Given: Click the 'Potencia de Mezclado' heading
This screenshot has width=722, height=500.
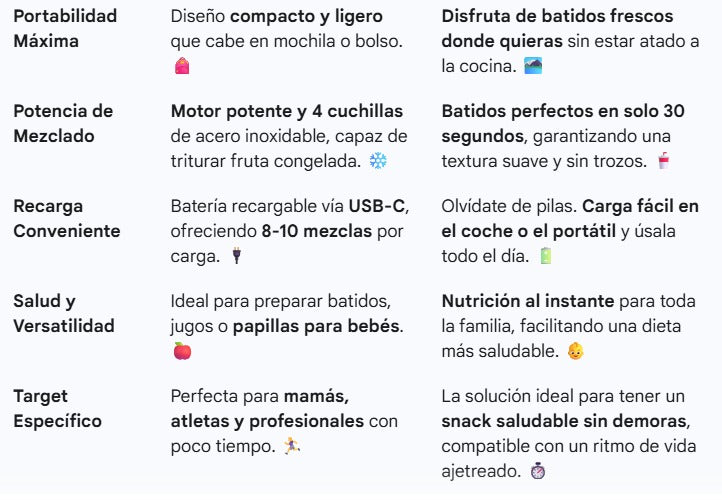Looking at the screenshot, I should [63, 123].
